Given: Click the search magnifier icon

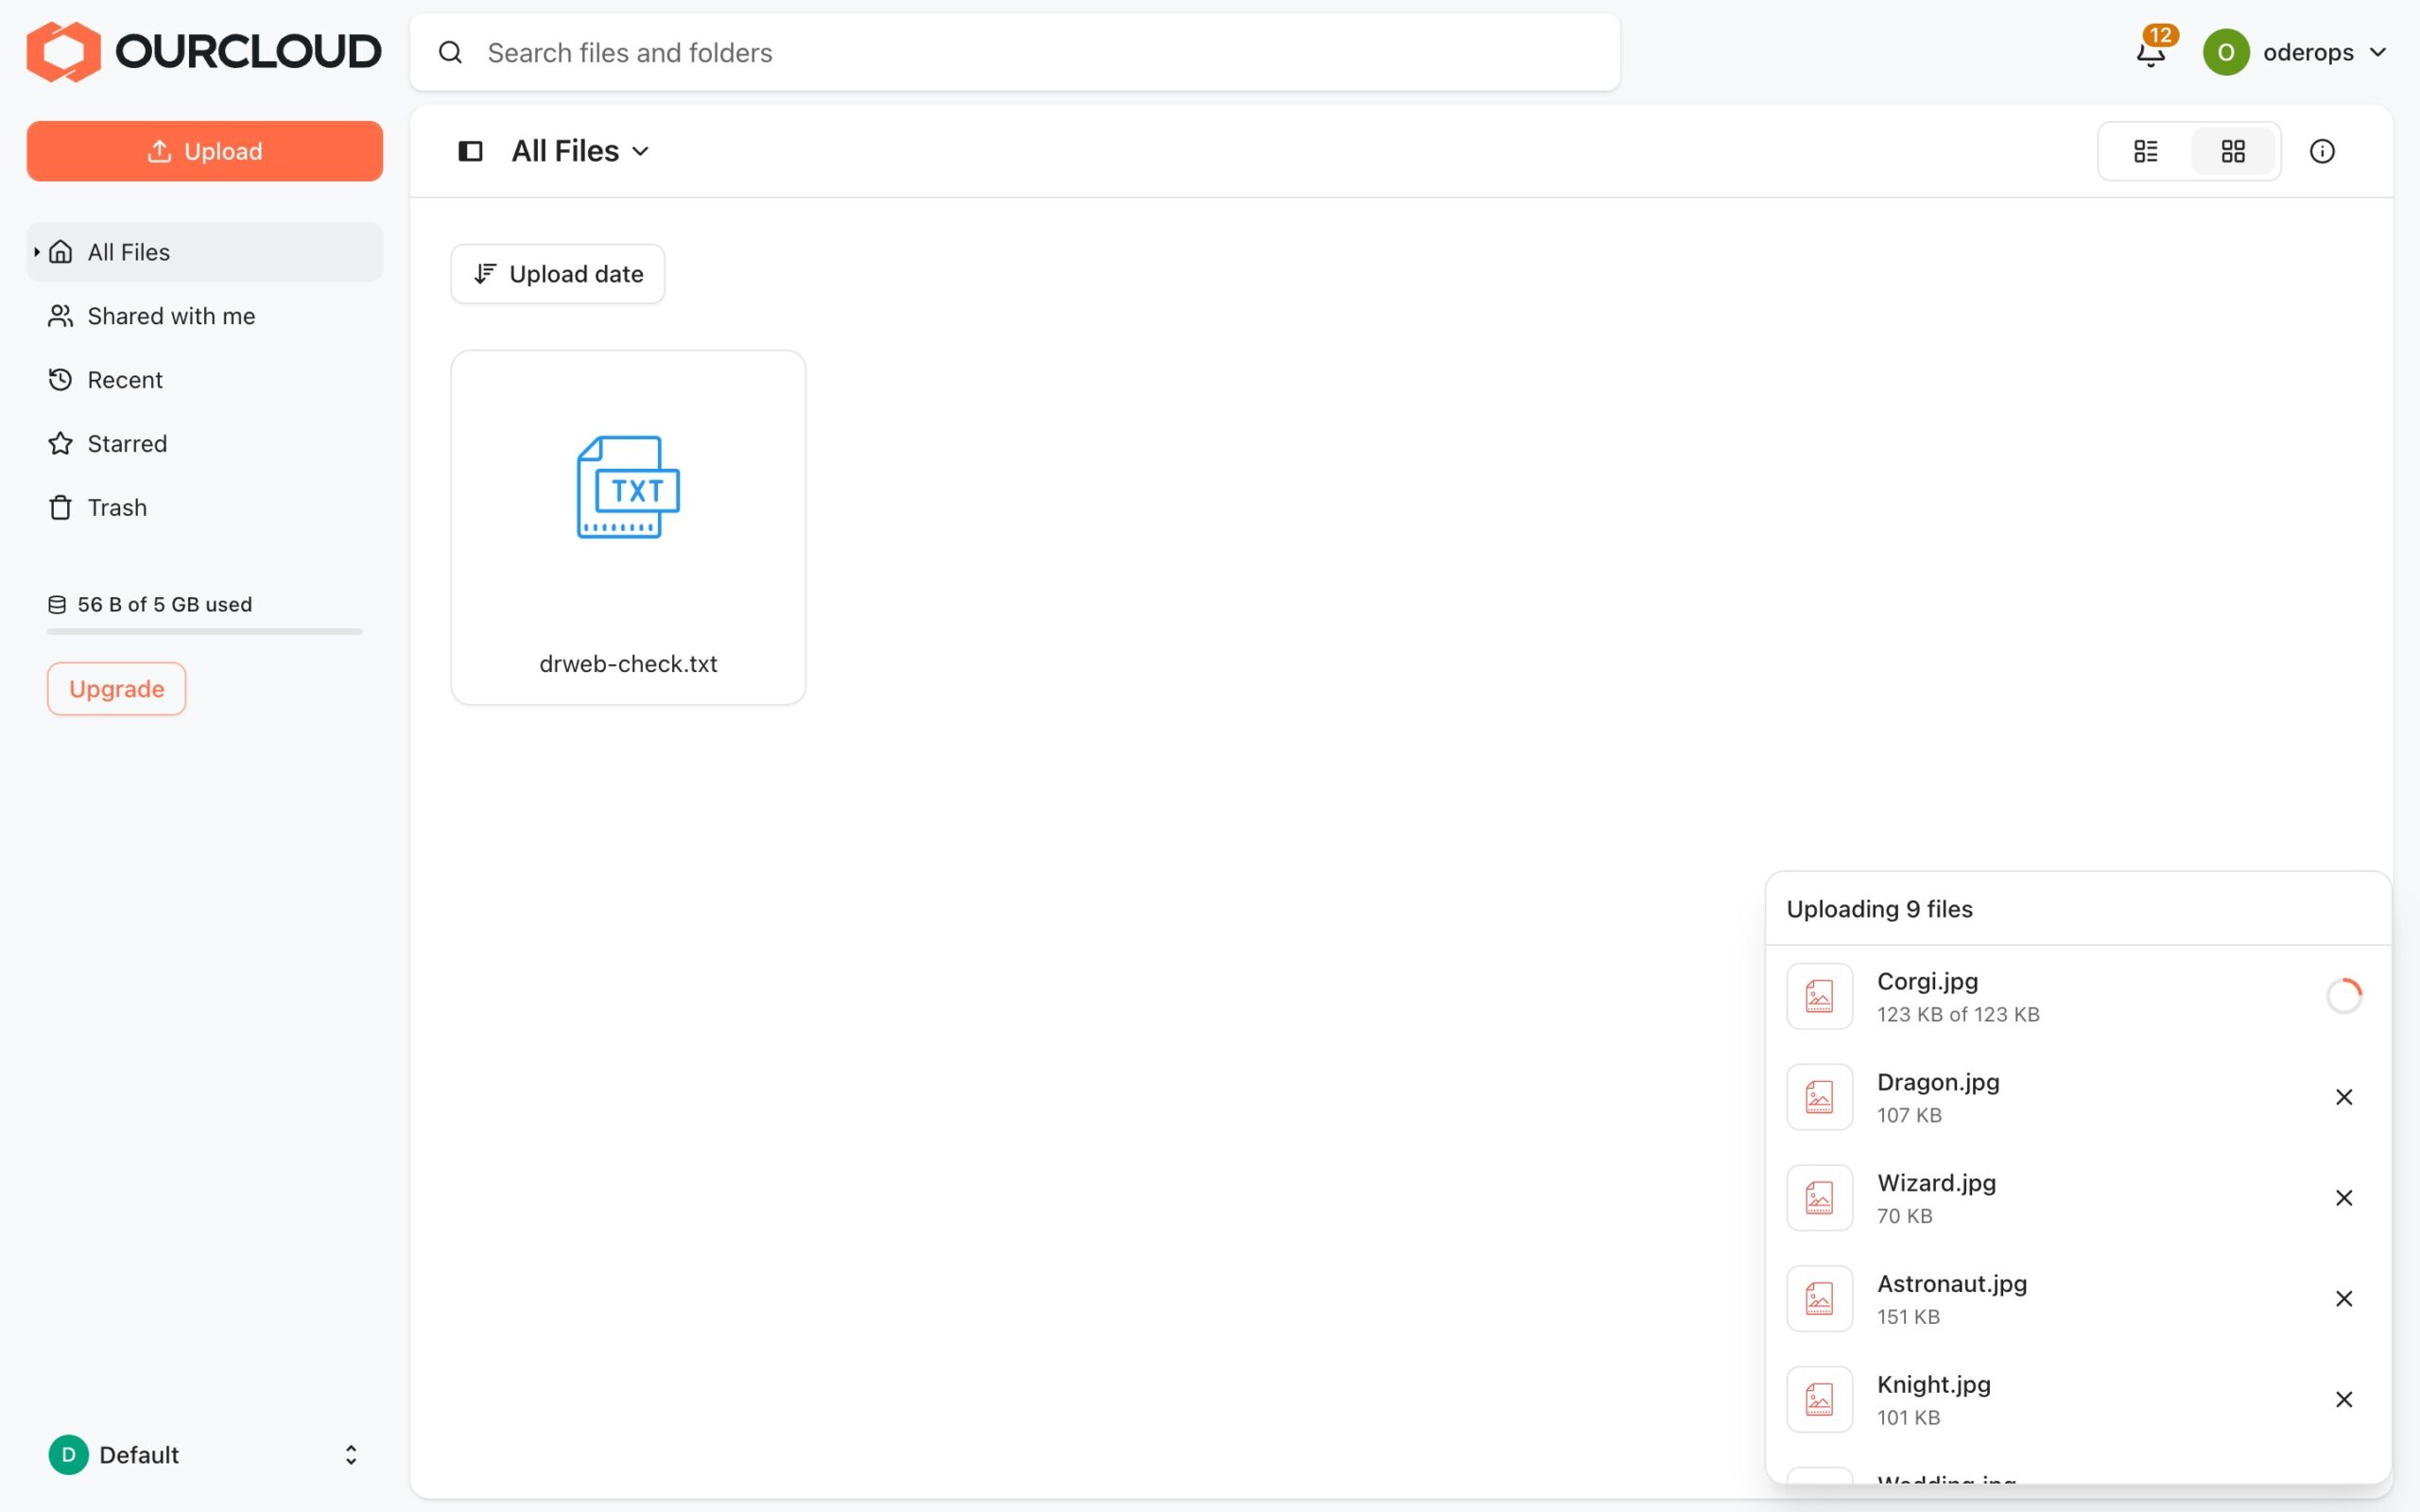Looking at the screenshot, I should 450,52.
